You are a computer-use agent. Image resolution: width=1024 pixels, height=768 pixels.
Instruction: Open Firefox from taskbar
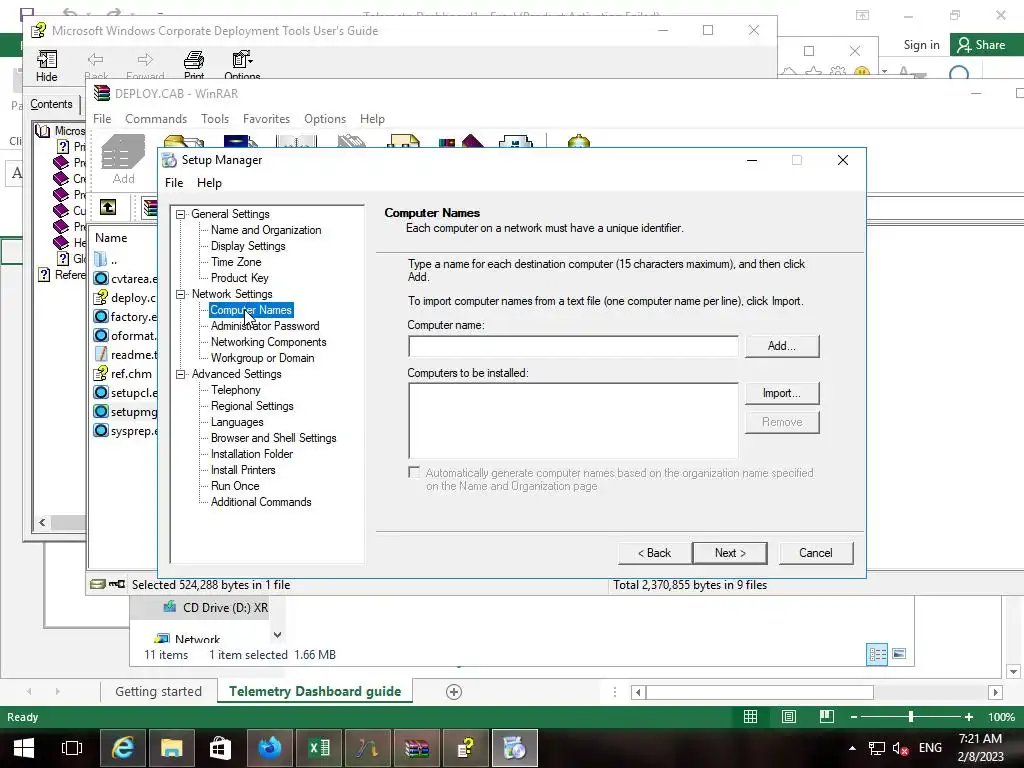[x=269, y=748]
